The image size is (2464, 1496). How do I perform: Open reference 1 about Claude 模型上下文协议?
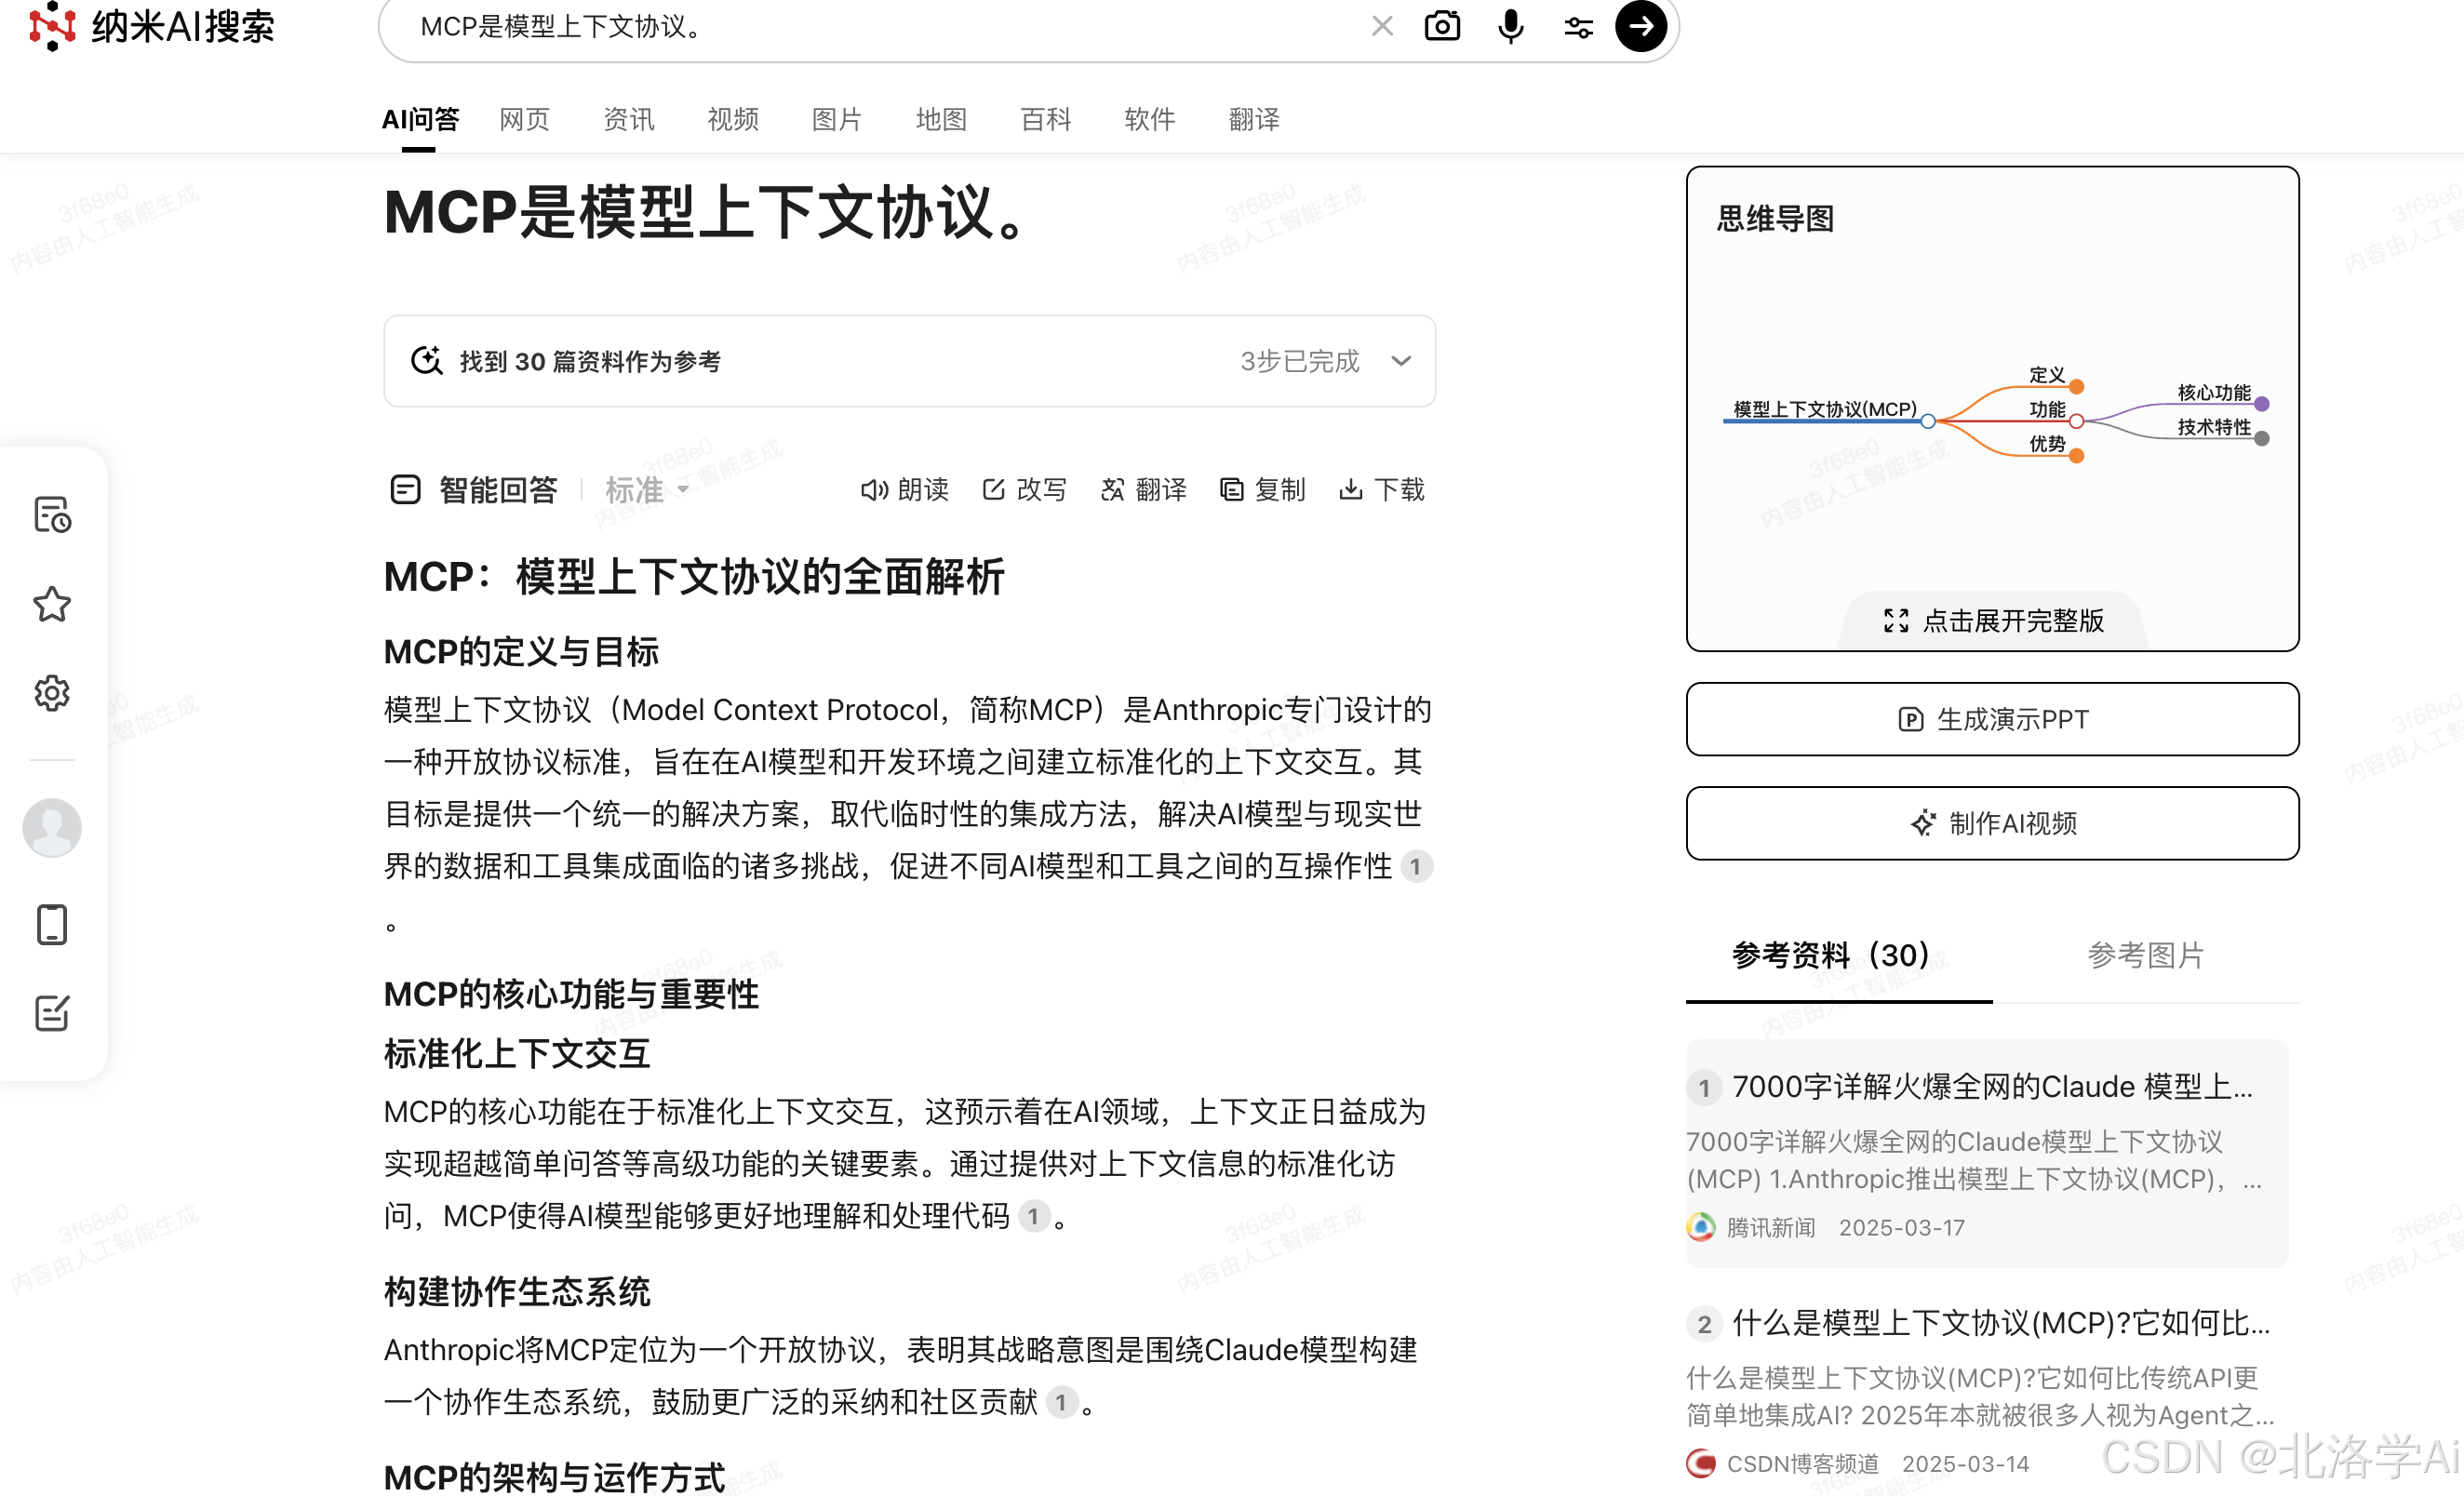[x=1990, y=1087]
